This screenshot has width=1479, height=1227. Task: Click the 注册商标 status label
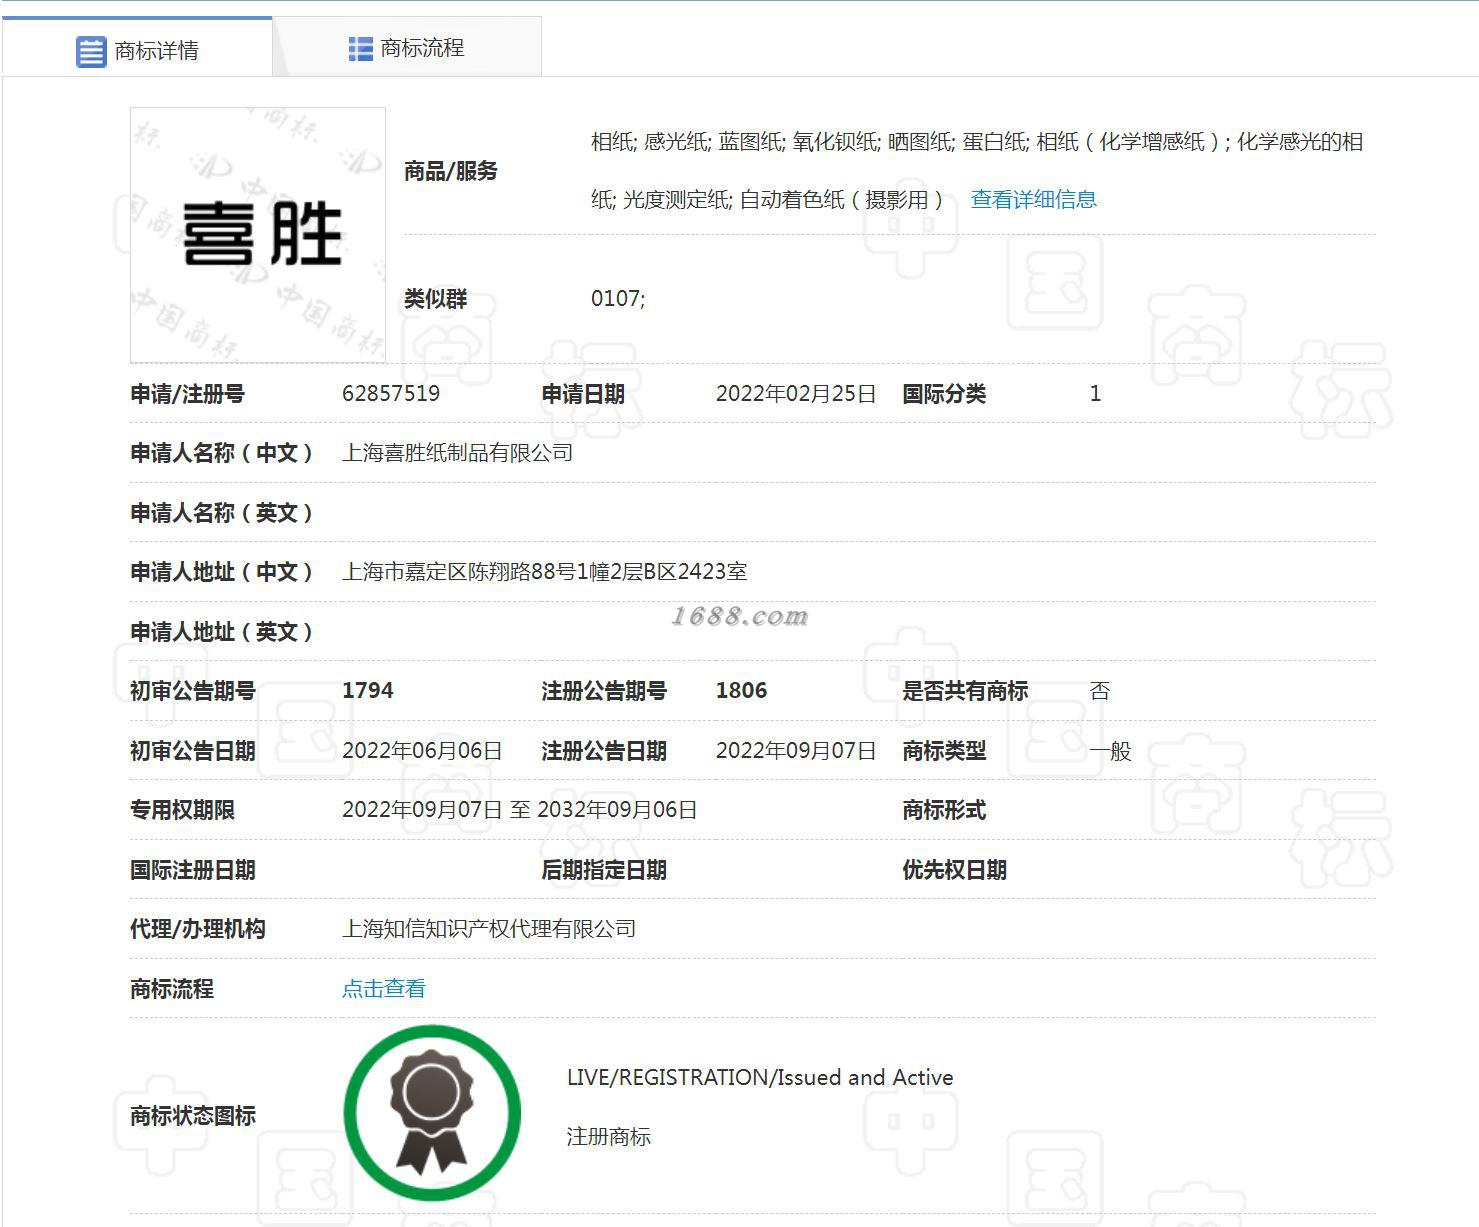pyautogui.click(x=609, y=1137)
